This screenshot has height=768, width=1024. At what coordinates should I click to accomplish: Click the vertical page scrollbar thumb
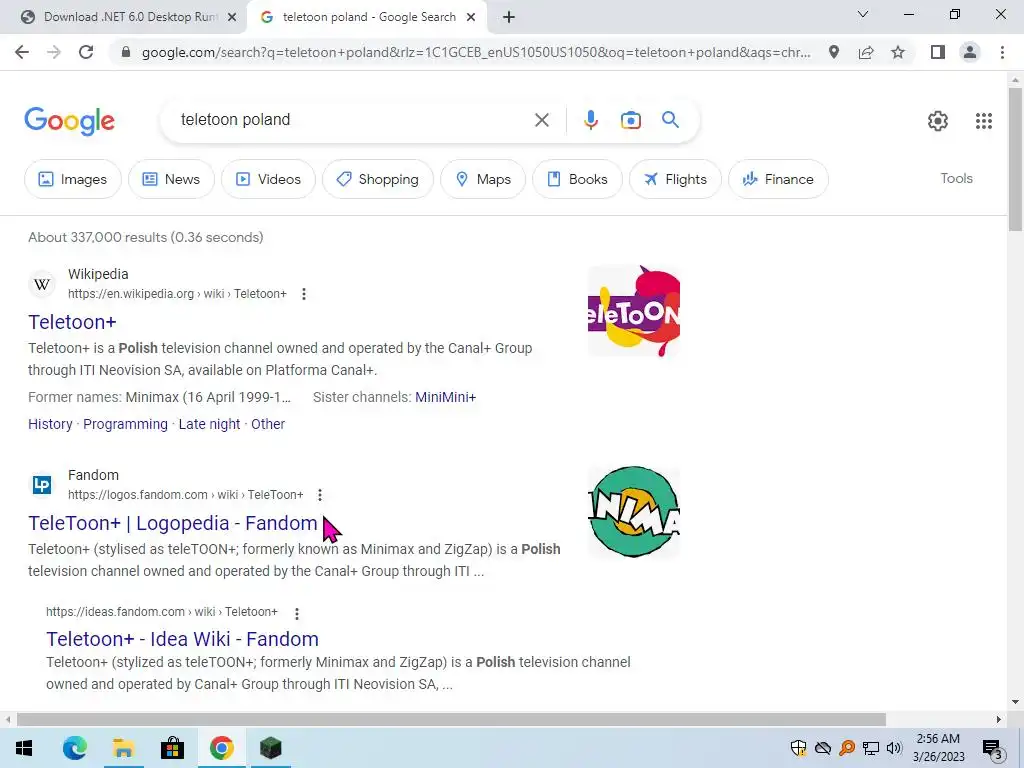(1015, 159)
